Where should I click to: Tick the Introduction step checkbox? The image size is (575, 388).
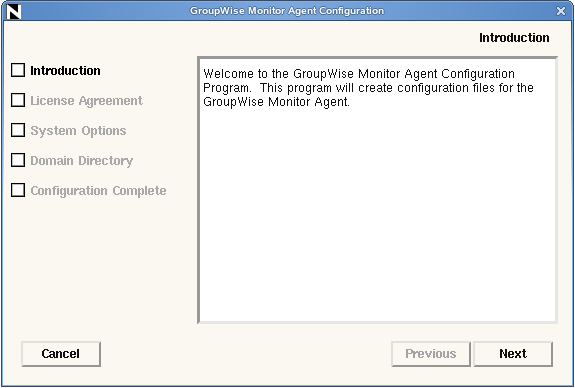(x=18, y=70)
